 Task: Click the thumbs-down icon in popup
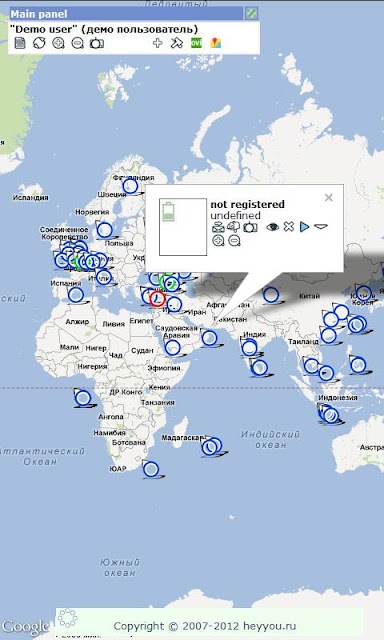click(x=233, y=227)
